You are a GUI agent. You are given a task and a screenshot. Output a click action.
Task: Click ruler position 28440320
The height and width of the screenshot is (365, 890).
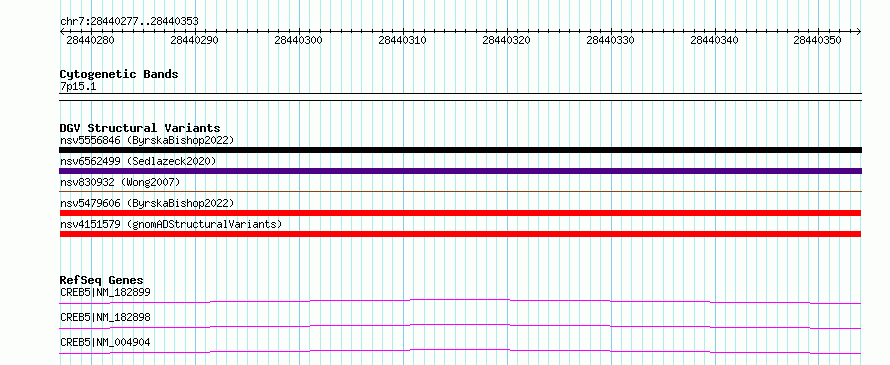(507, 40)
